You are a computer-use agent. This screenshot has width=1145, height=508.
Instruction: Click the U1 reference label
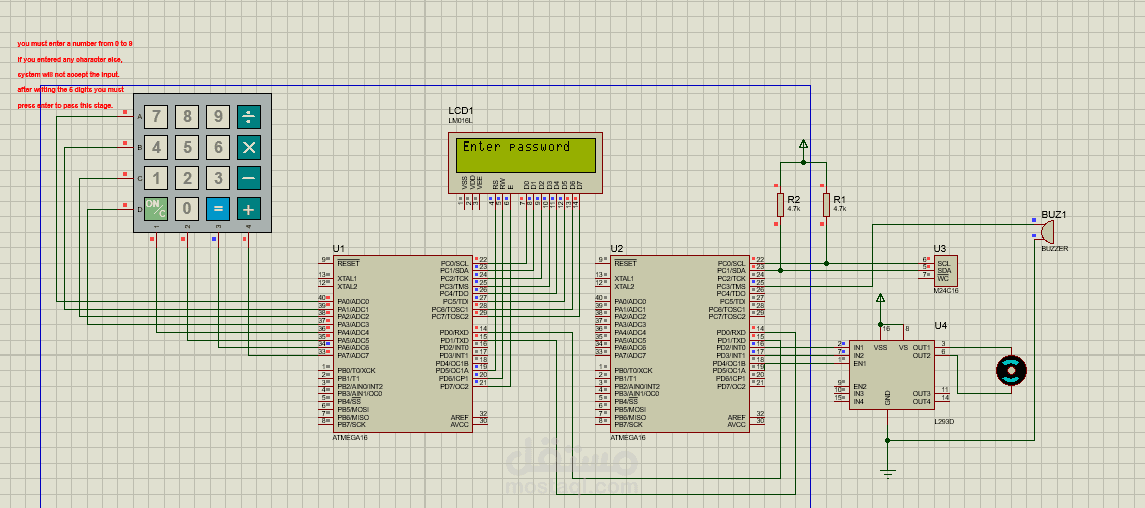(337, 249)
